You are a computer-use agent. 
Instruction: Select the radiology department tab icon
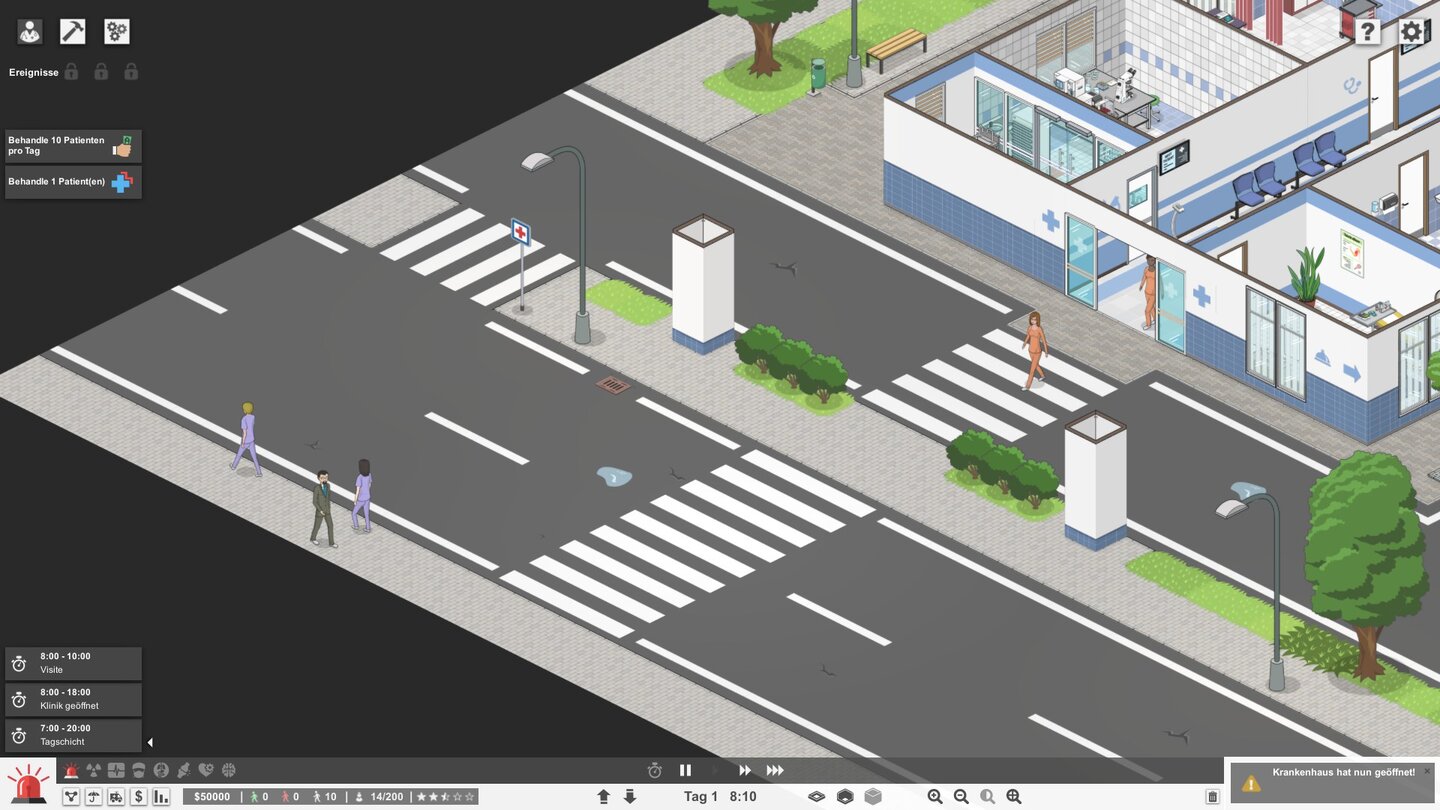tap(94, 770)
